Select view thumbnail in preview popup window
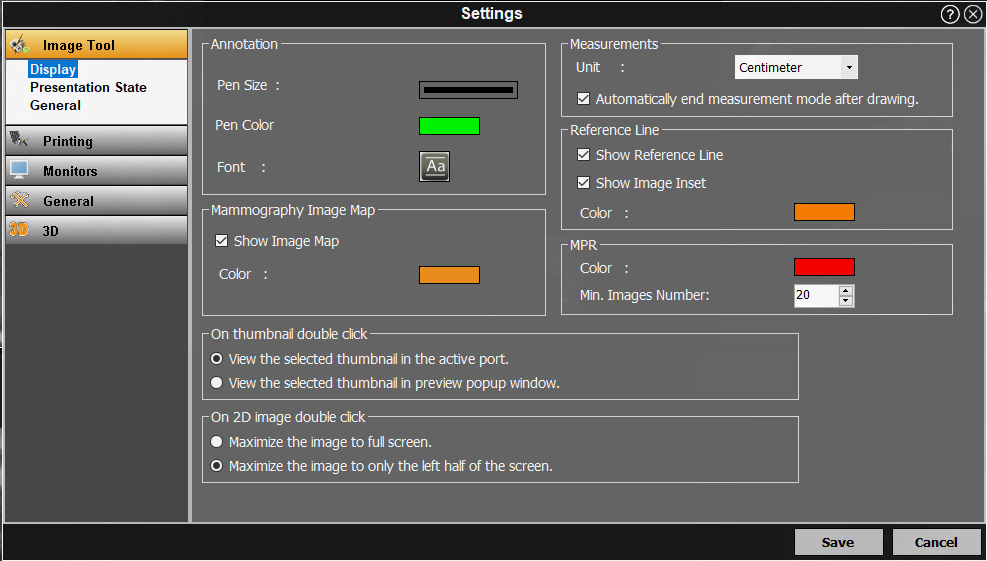987x561 pixels. point(217,383)
